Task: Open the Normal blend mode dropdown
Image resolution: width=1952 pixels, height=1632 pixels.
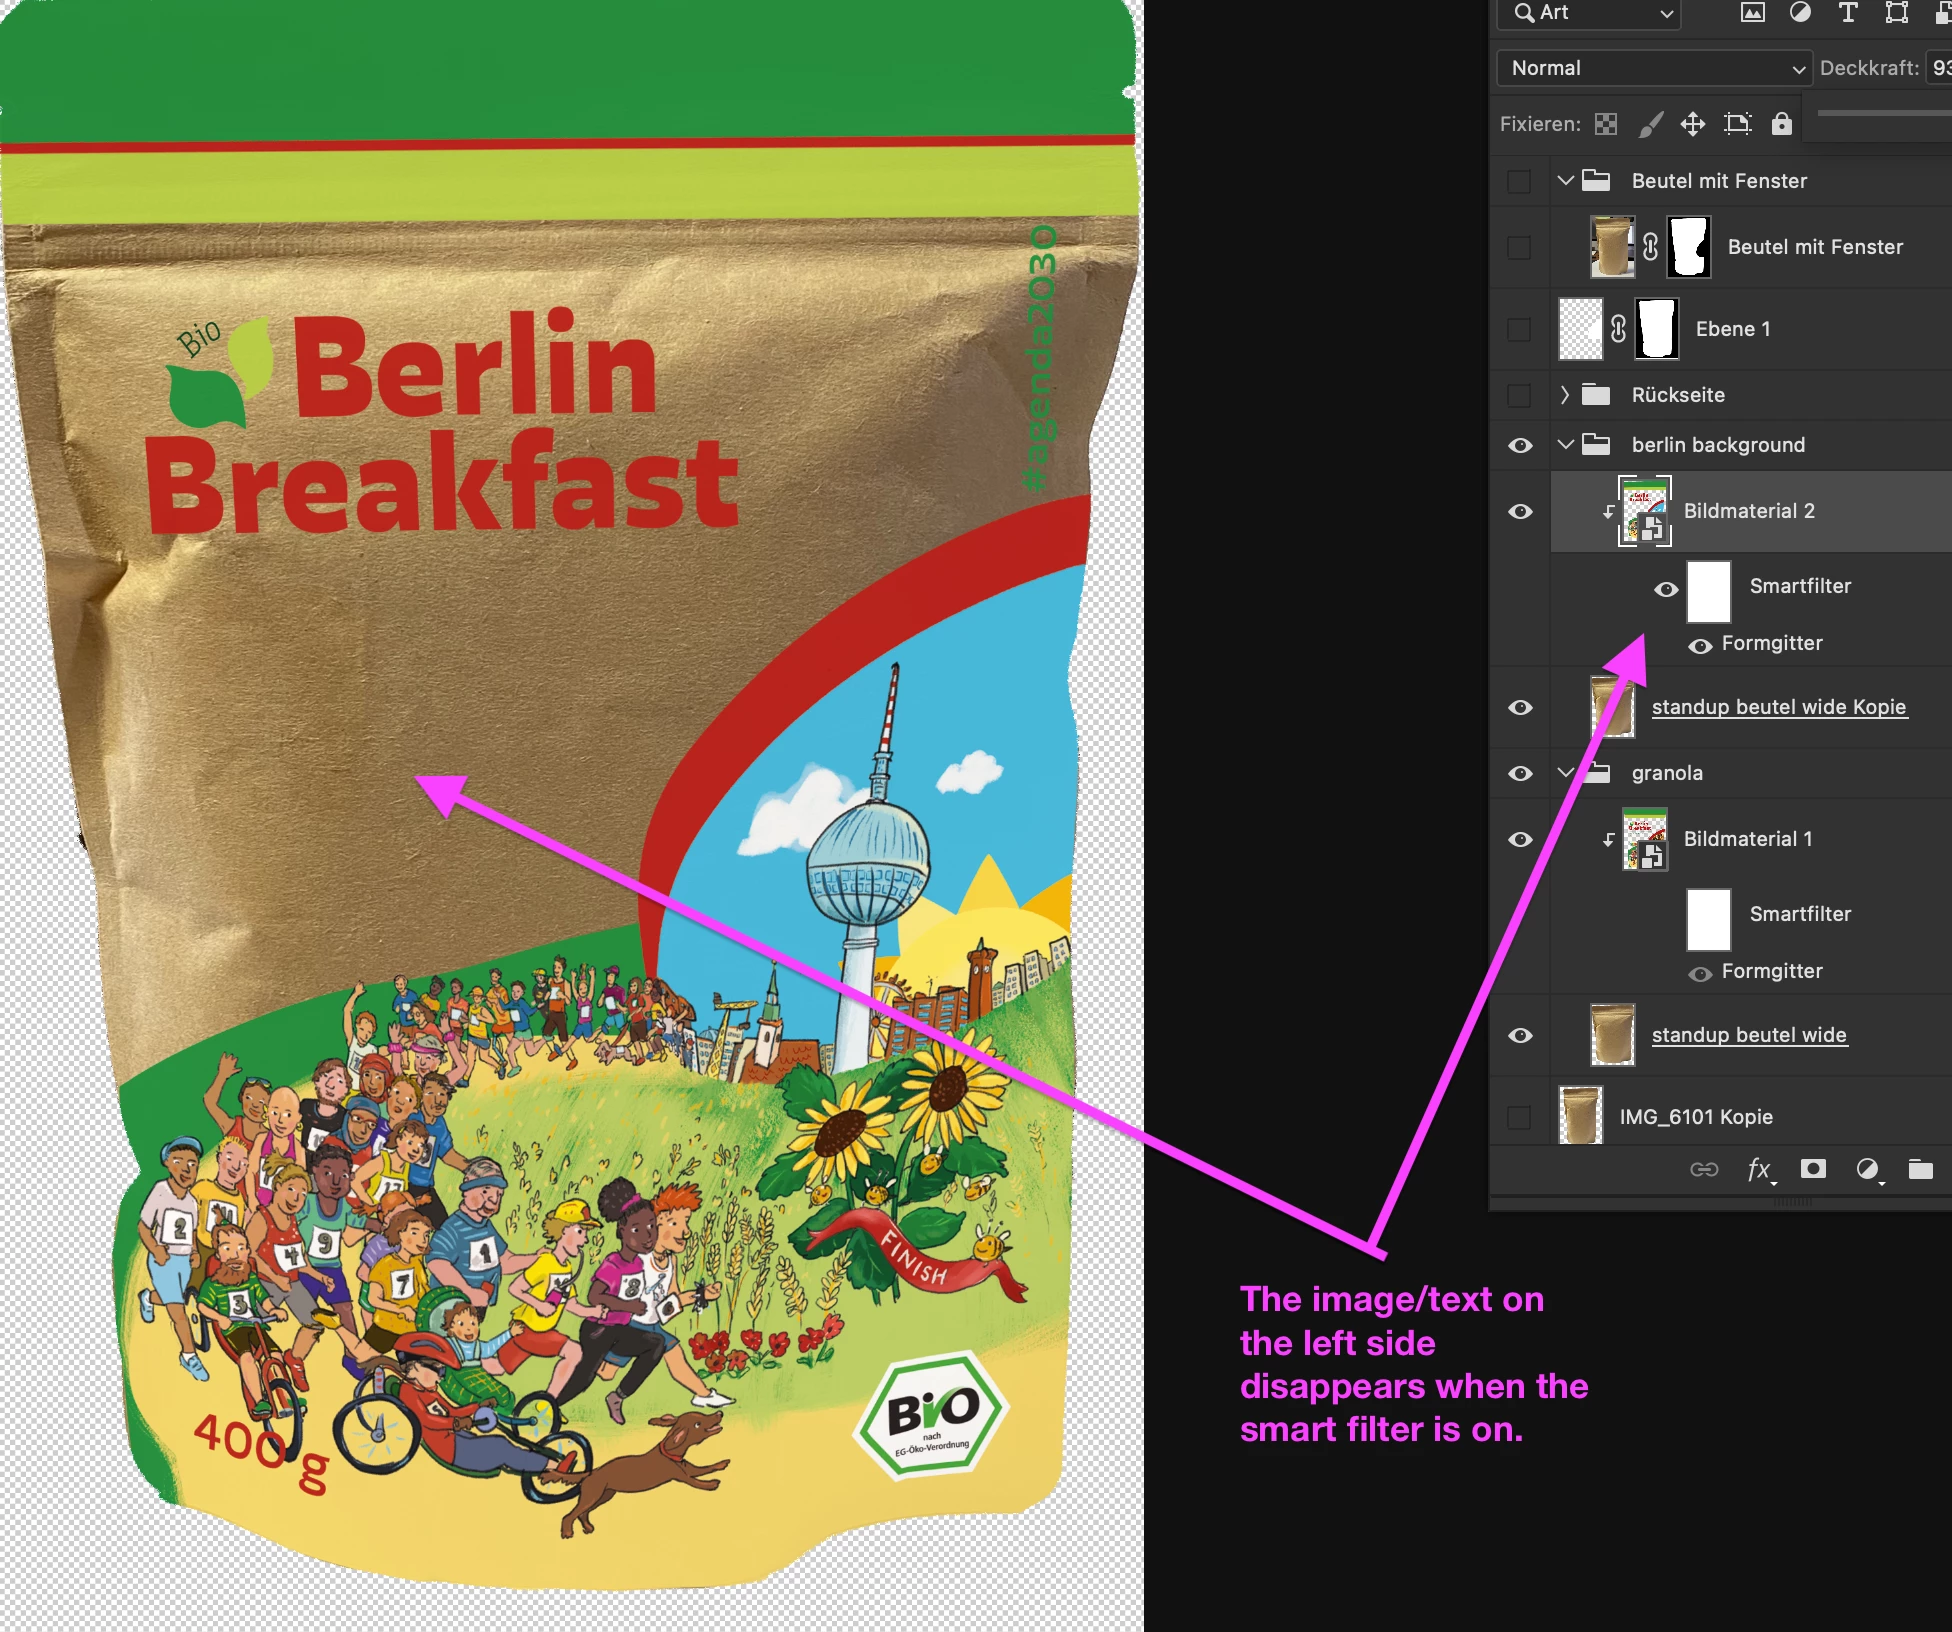Action: point(1653,68)
